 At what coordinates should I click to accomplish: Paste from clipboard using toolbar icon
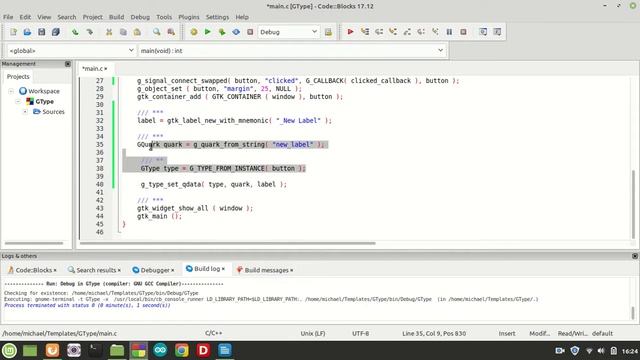pyautogui.click(x=137, y=32)
